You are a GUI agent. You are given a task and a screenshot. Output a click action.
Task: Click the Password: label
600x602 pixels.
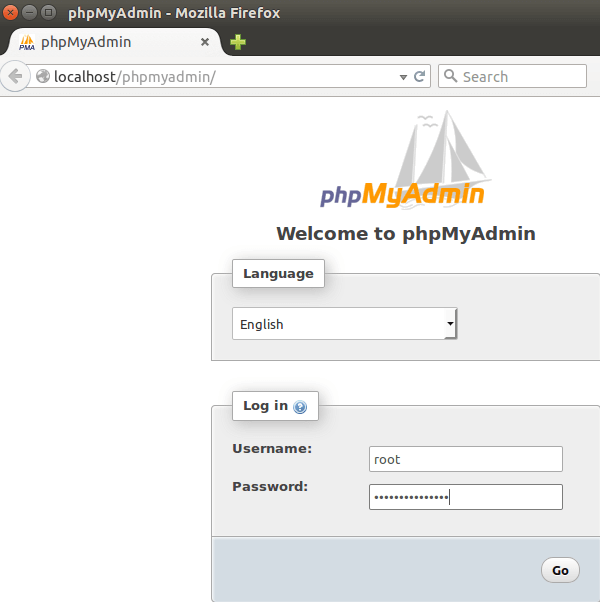(270, 486)
